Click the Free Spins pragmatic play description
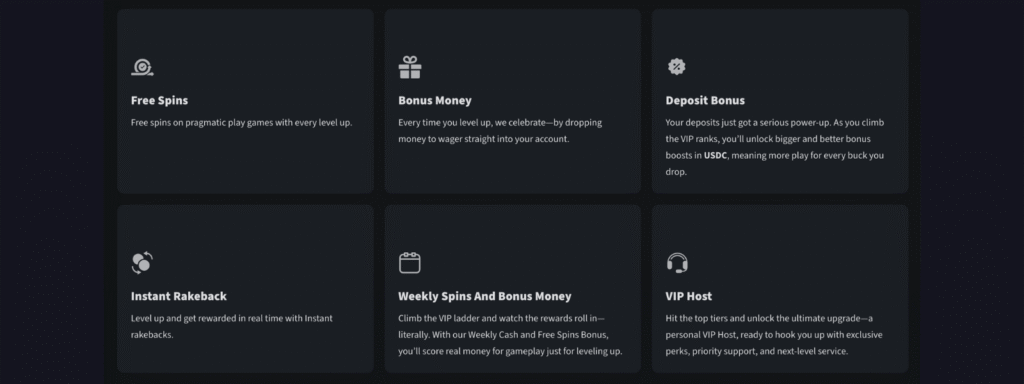1024x384 pixels. (242, 122)
